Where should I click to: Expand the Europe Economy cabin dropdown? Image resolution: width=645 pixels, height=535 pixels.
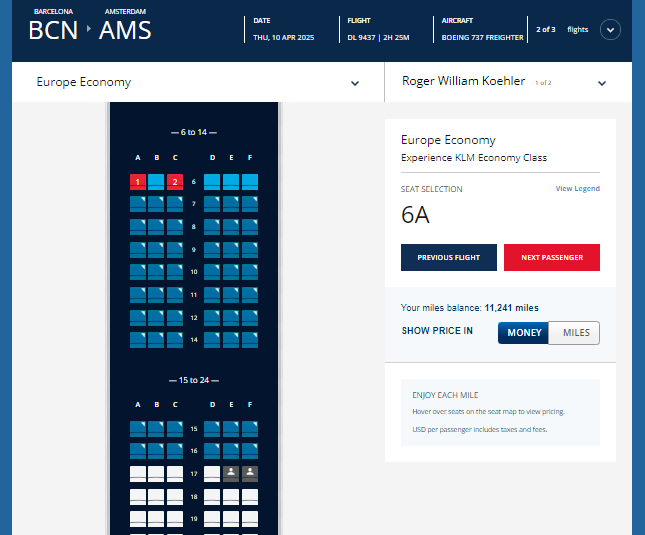coord(354,83)
